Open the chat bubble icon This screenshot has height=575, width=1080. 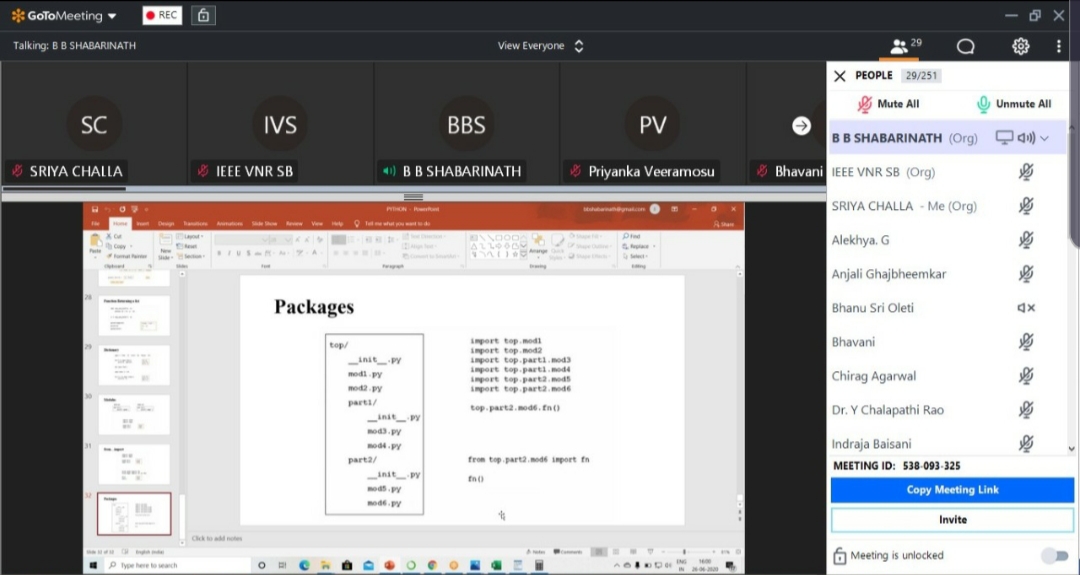[x=965, y=46]
